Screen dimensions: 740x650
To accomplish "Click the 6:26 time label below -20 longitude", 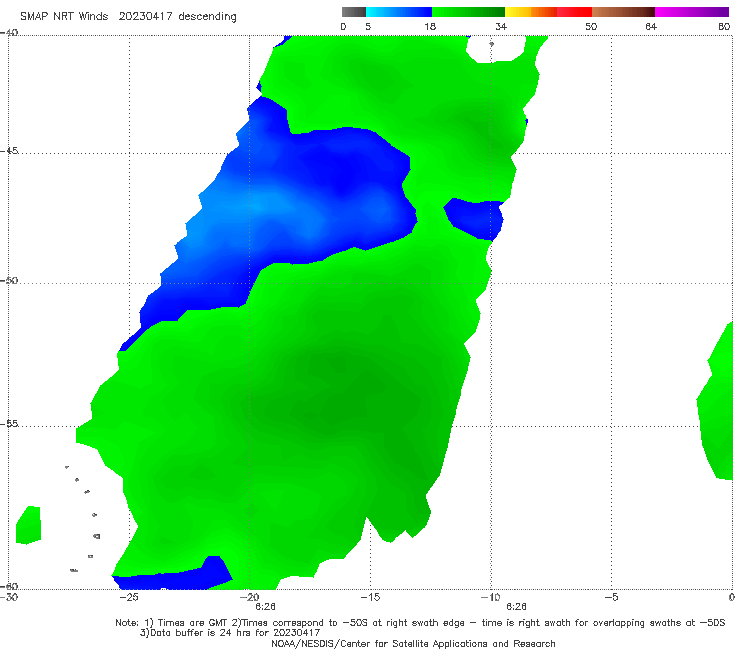I will 265,607.
